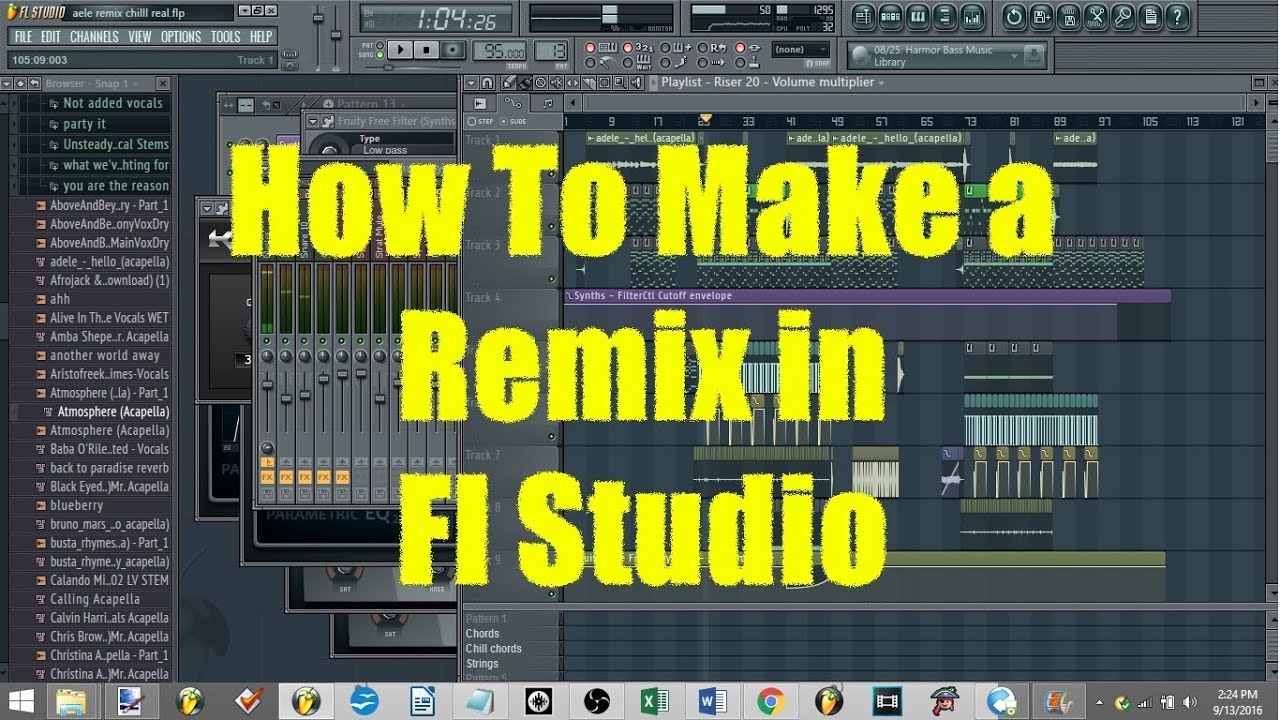
Task: Open the 'party it' folder in Browser
Action: point(84,124)
